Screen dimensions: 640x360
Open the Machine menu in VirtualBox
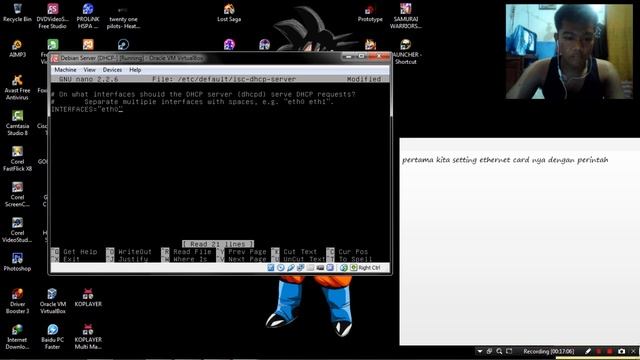(65, 70)
